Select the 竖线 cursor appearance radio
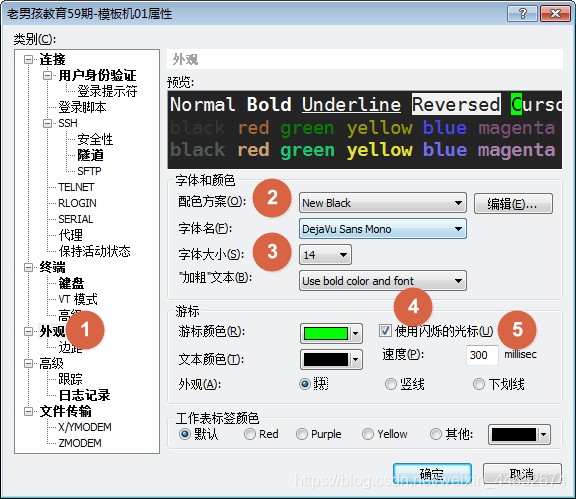This screenshot has height=499, width=576. pyautogui.click(x=390, y=384)
